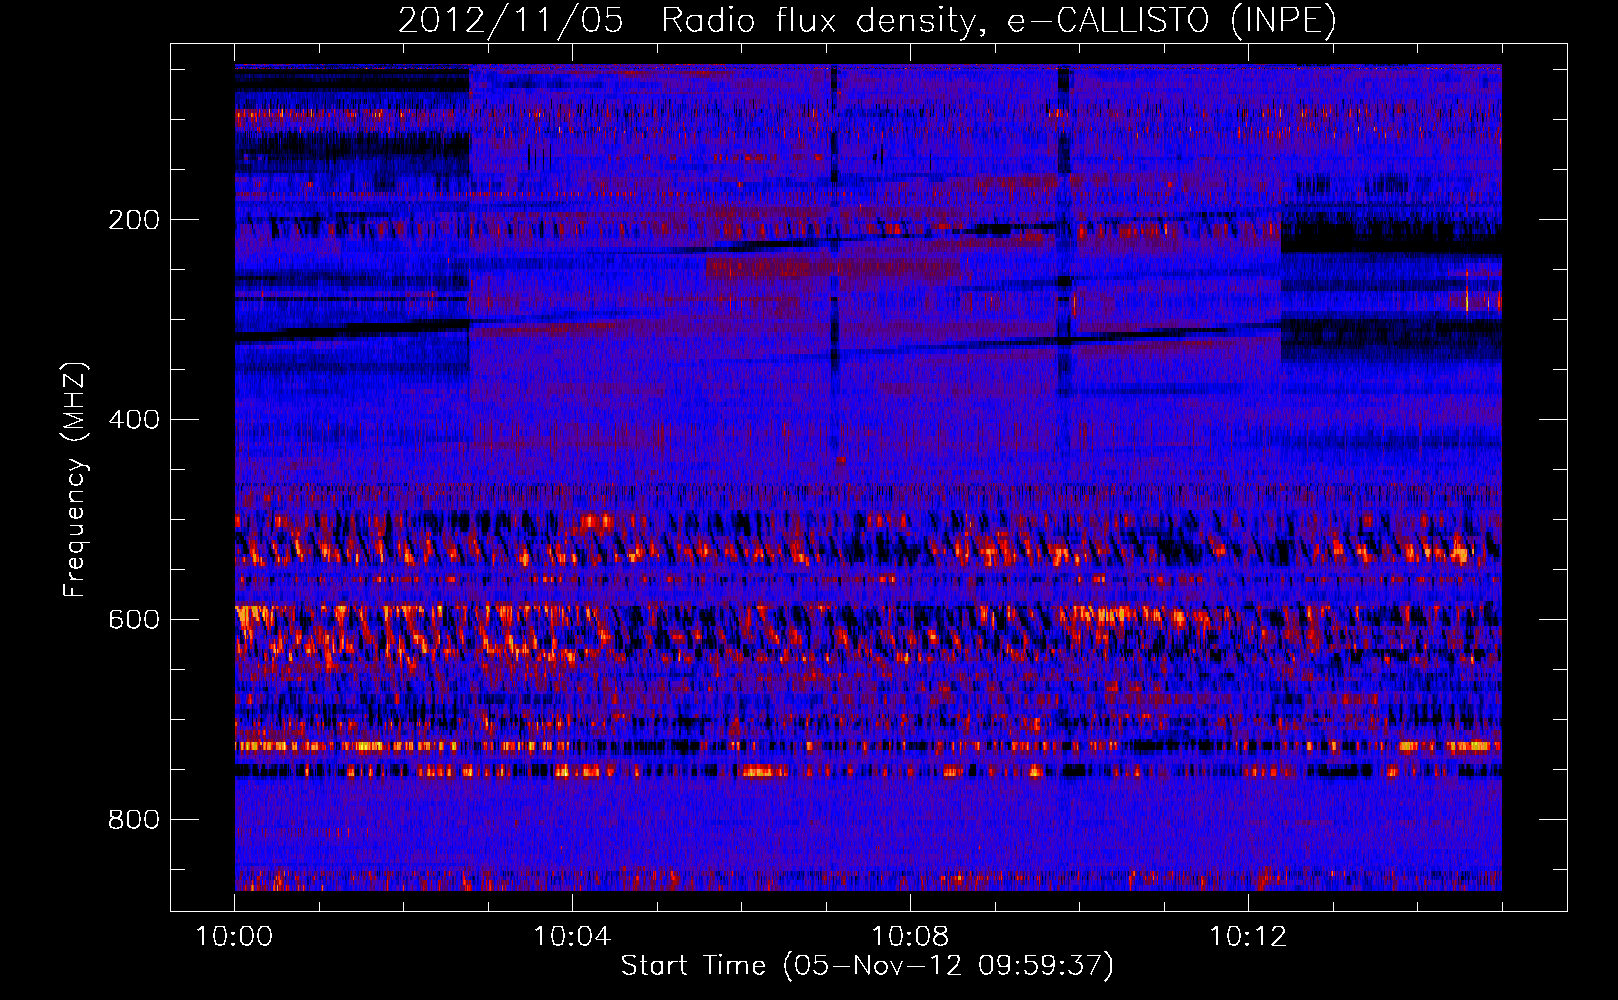The width and height of the screenshot is (1618, 1000).
Task: Click the 600 frequency tick label
Action: pyautogui.click(x=134, y=620)
